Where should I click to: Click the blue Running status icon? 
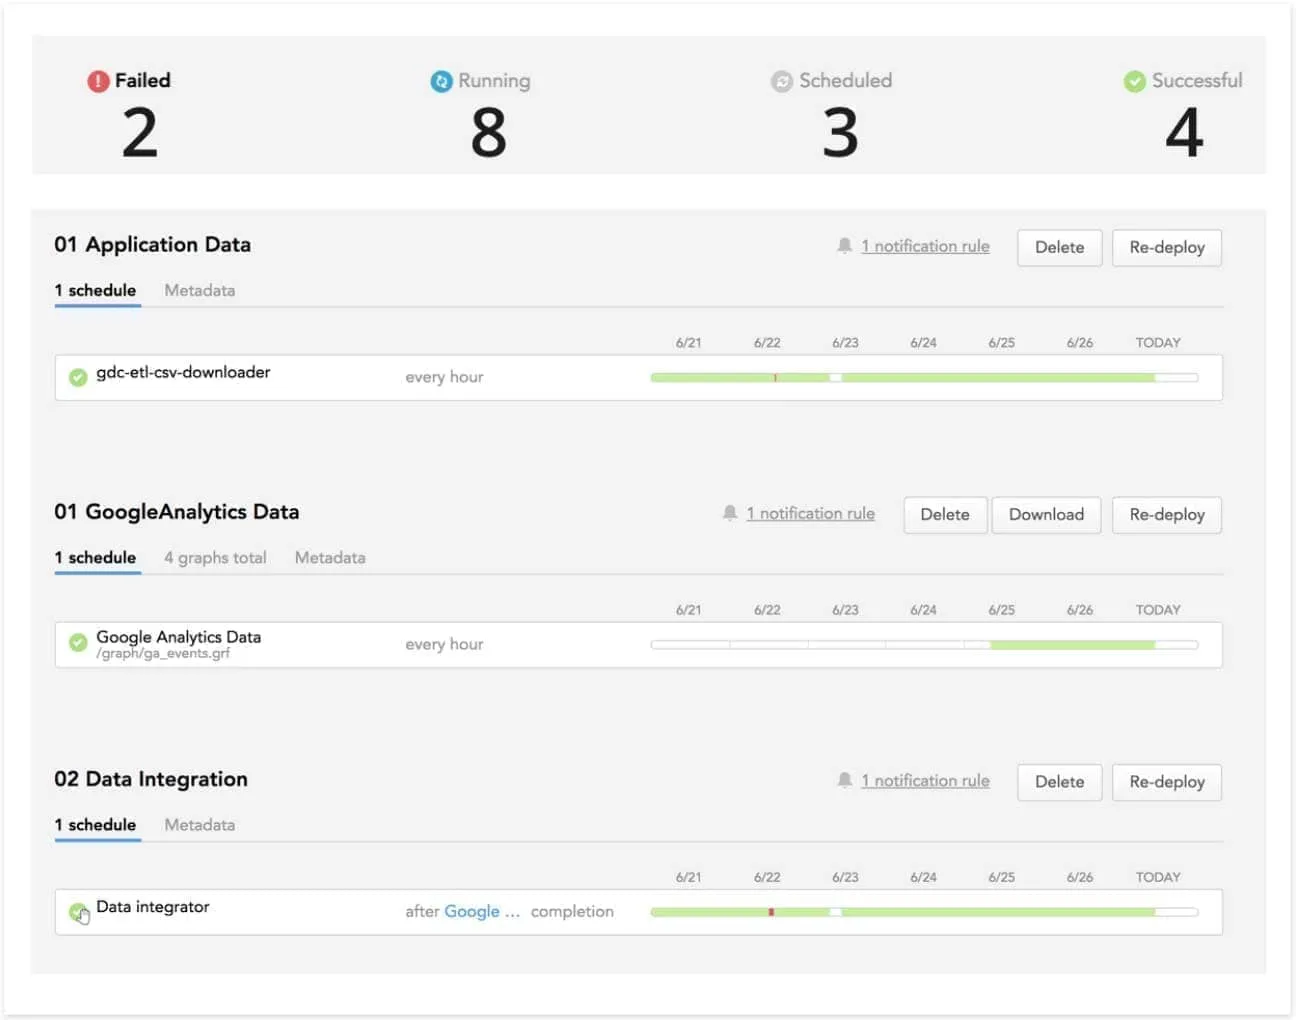(x=441, y=81)
